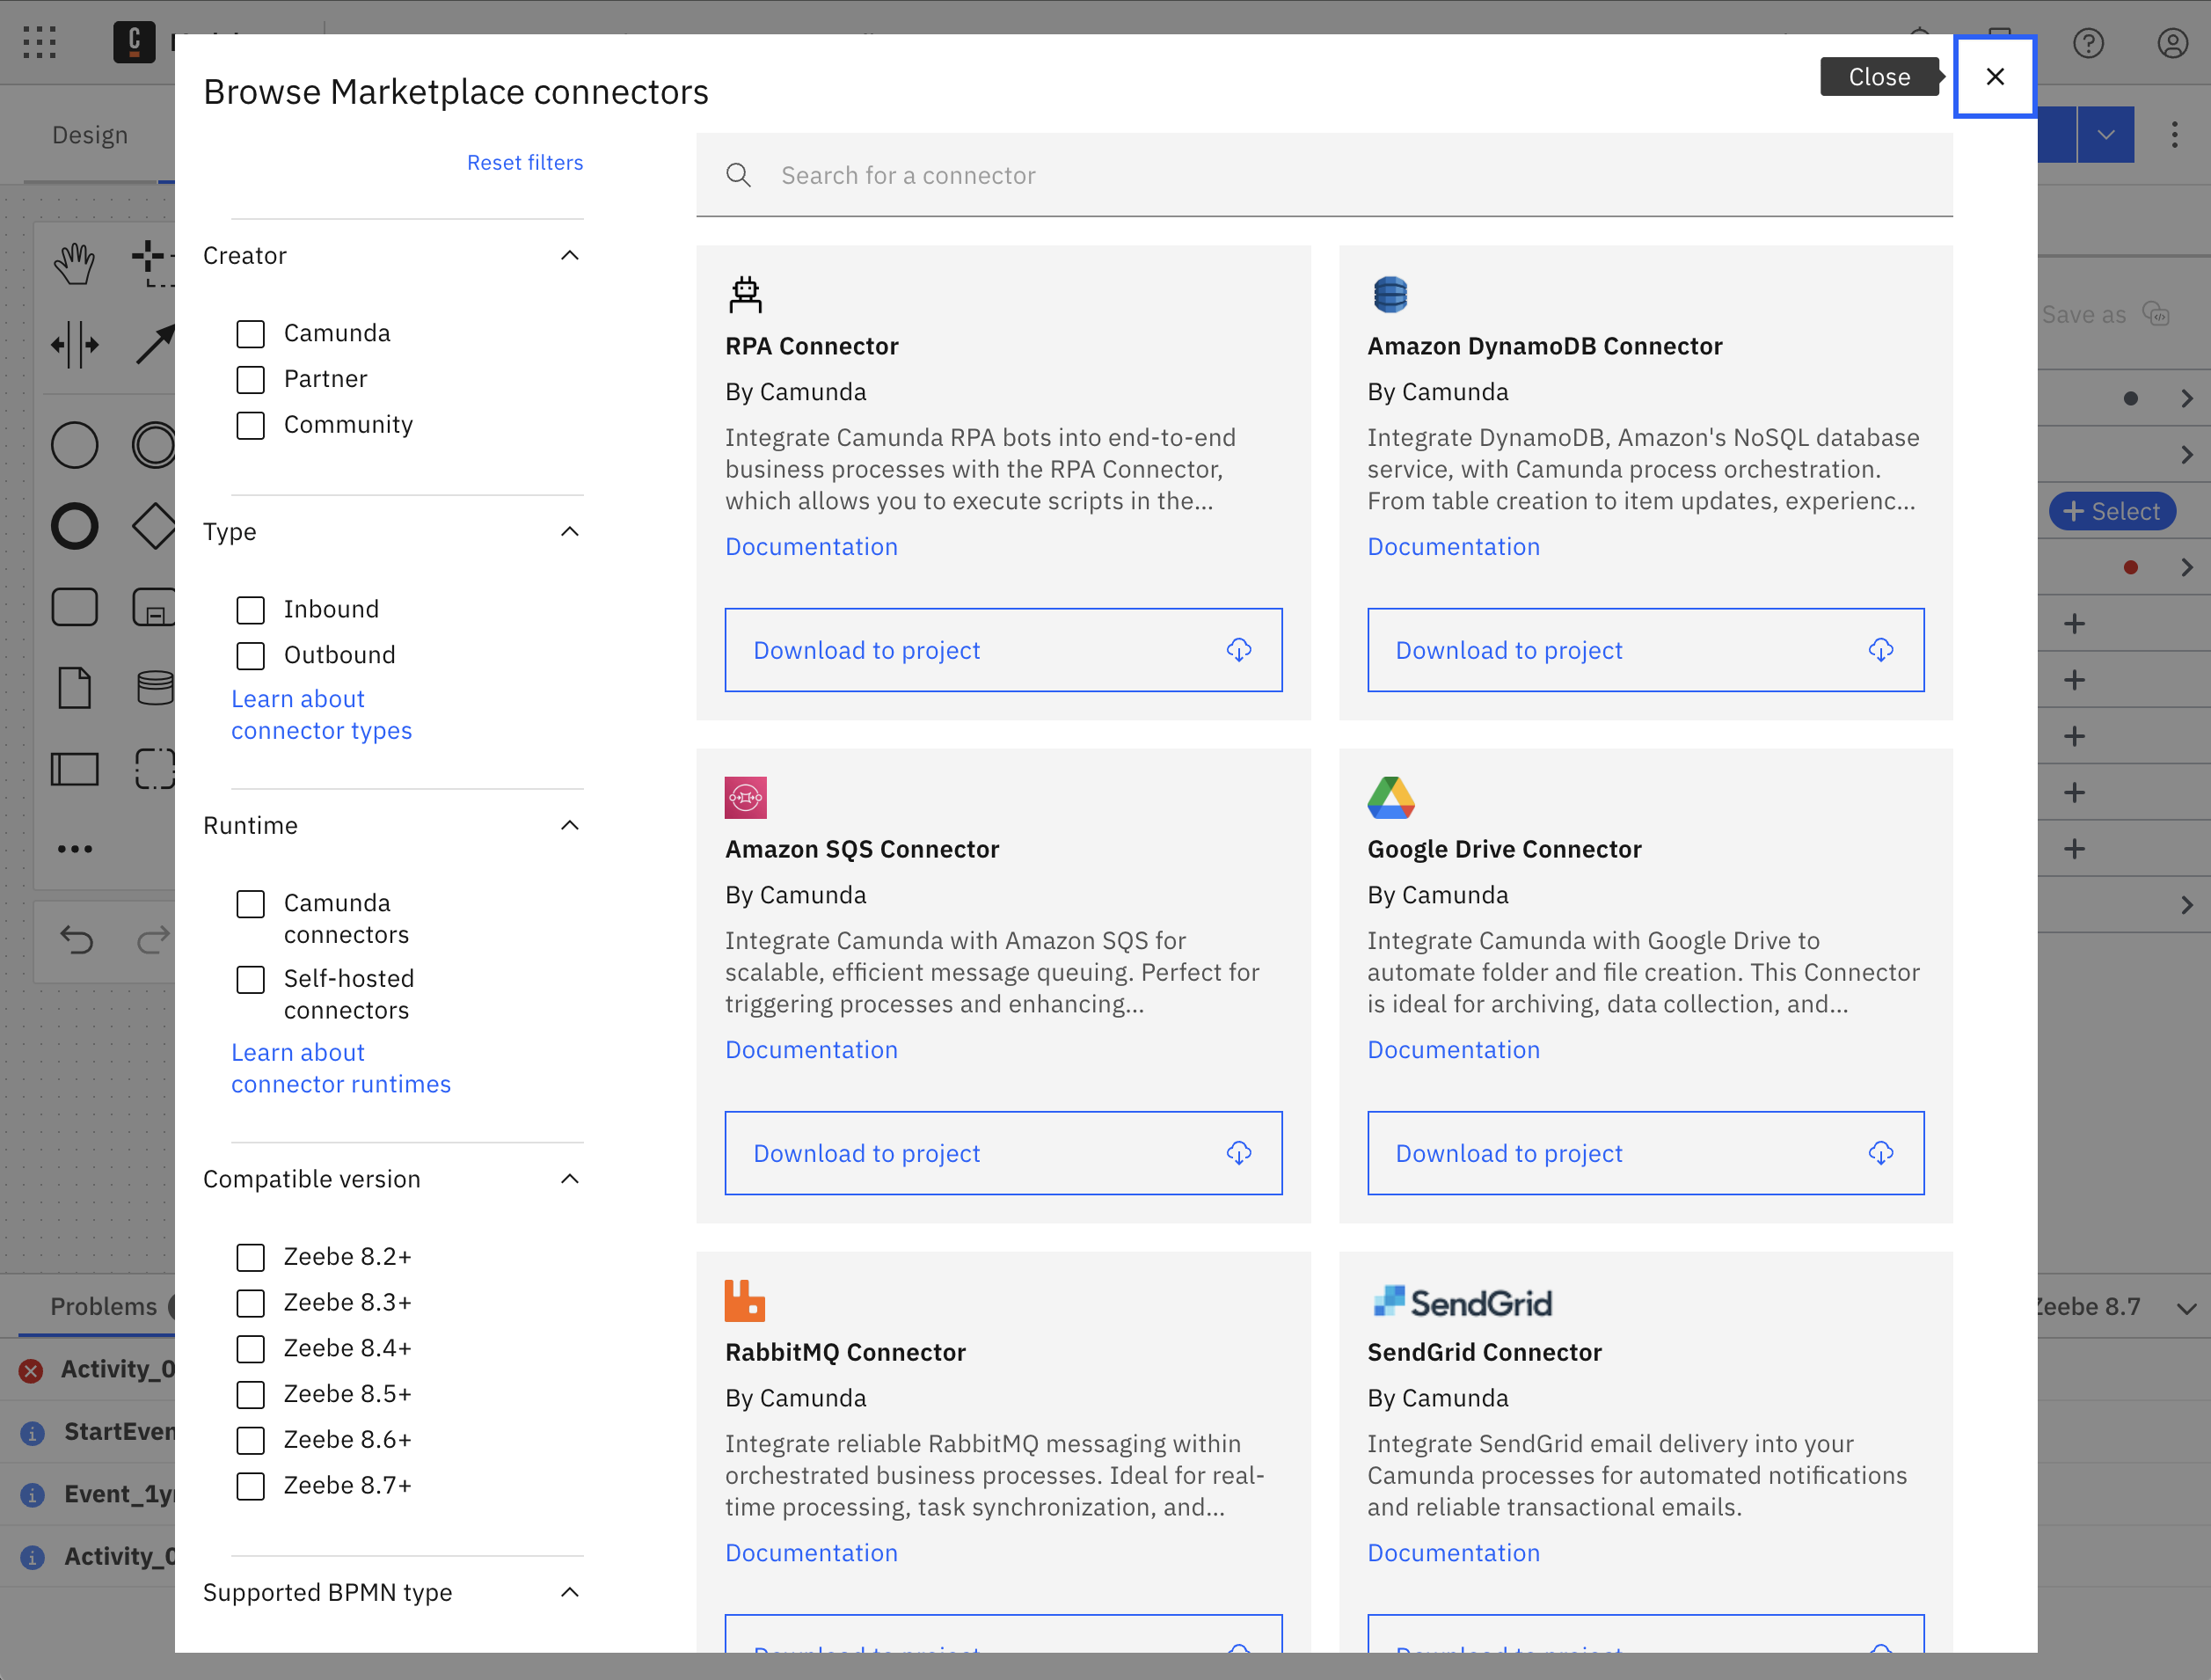Choose the Global connect arrow tool

155,346
